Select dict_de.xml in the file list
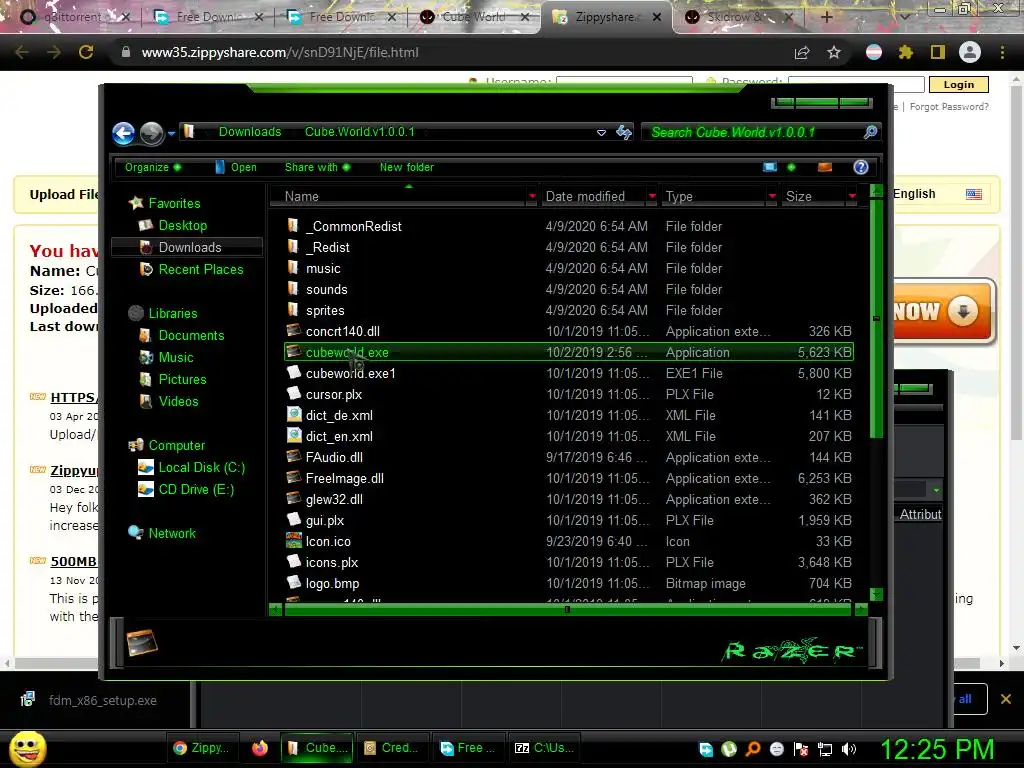Viewport: 1024px width, 768px height. tap(339, 415)
